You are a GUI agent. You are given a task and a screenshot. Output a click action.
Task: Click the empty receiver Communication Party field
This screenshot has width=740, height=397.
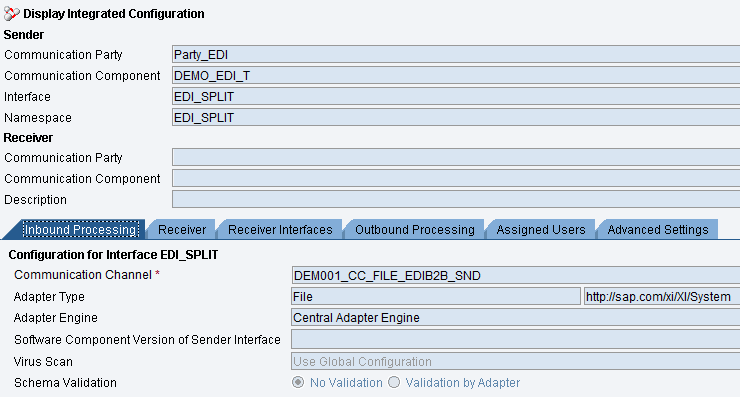tap(456, 158)
